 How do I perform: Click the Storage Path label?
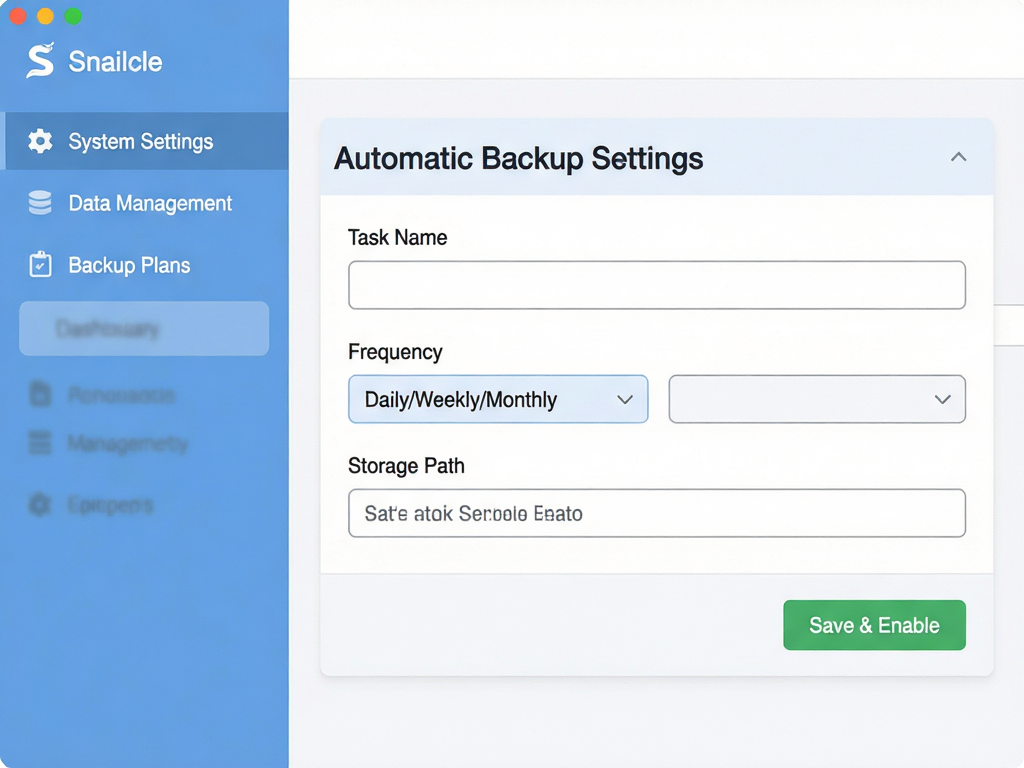pyautogui.click(x=406, y=466)
